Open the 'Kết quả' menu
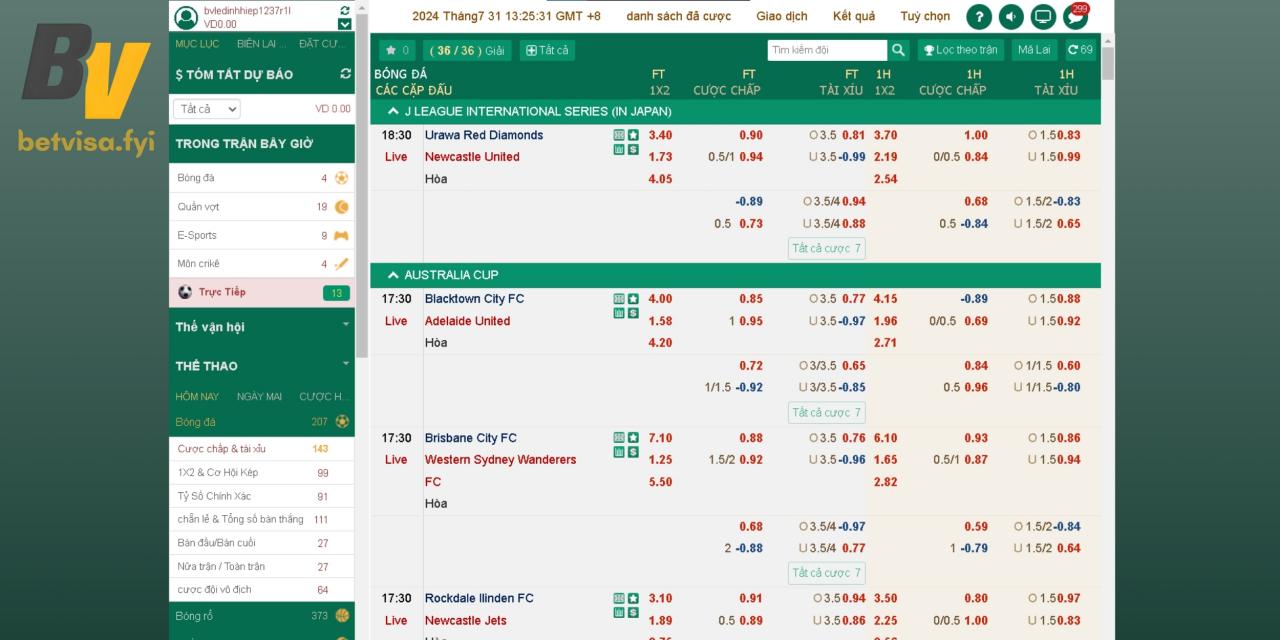The width and height of the screenshot is (1280, 640). pos(853,16)
